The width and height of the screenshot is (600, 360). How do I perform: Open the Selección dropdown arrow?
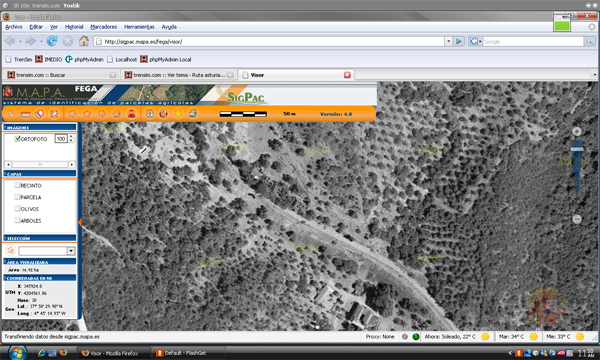(x=71, y=251)
